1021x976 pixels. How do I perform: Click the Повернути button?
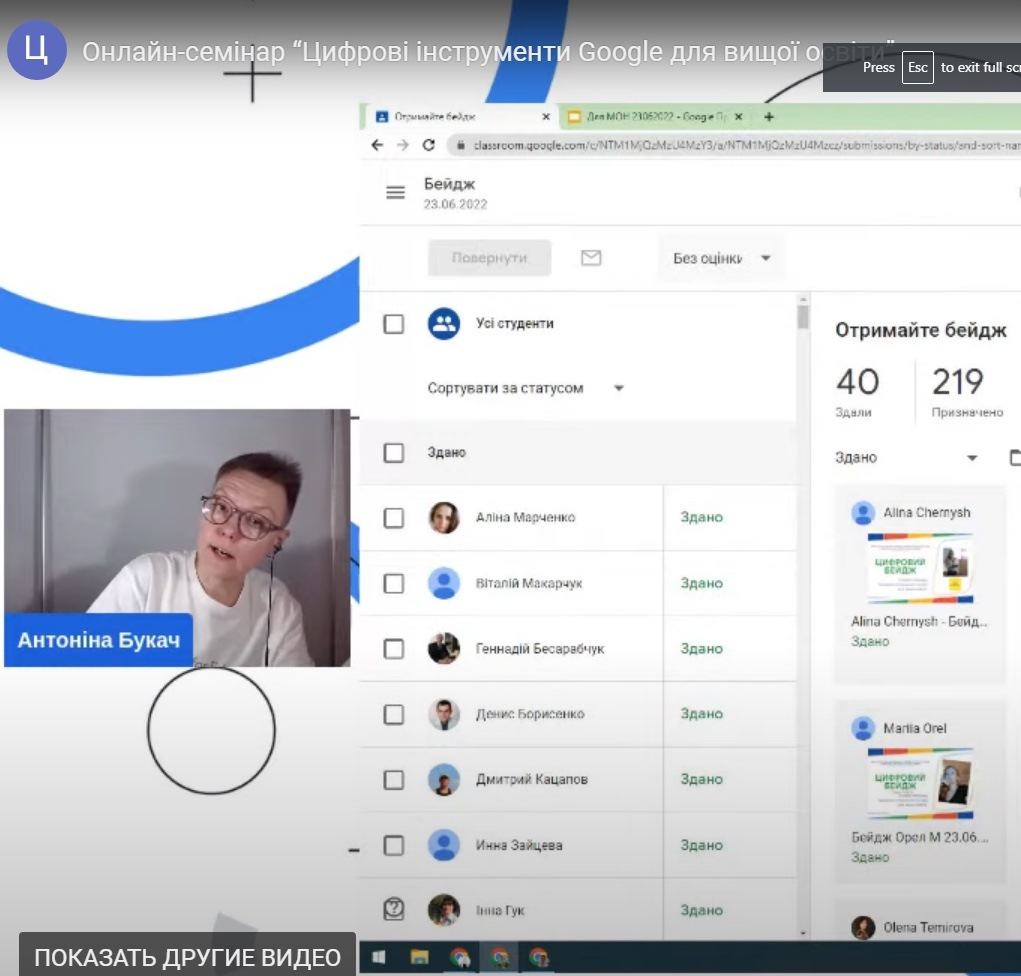point(489,258)
